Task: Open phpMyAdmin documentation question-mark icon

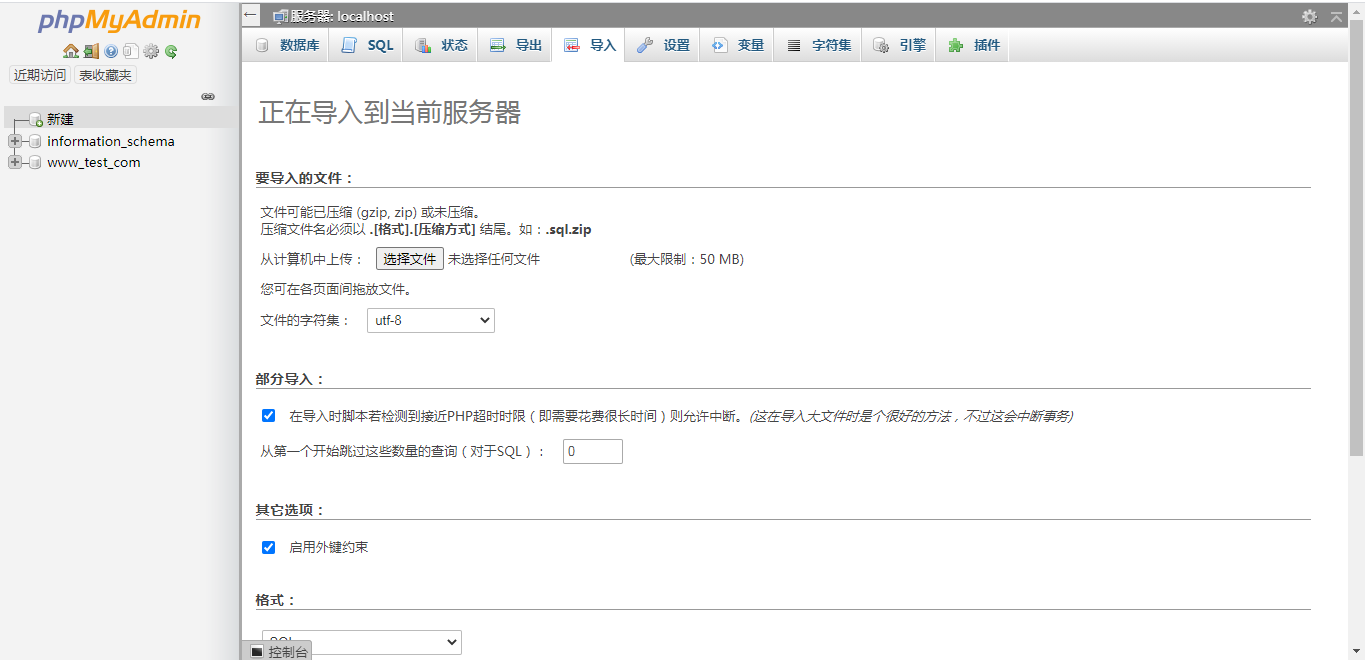Action: click(111, 51)
